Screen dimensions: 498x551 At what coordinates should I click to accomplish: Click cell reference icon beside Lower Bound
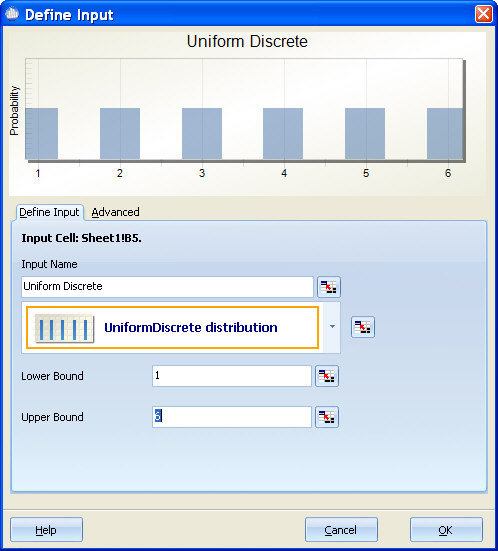[x=327, y=376]
